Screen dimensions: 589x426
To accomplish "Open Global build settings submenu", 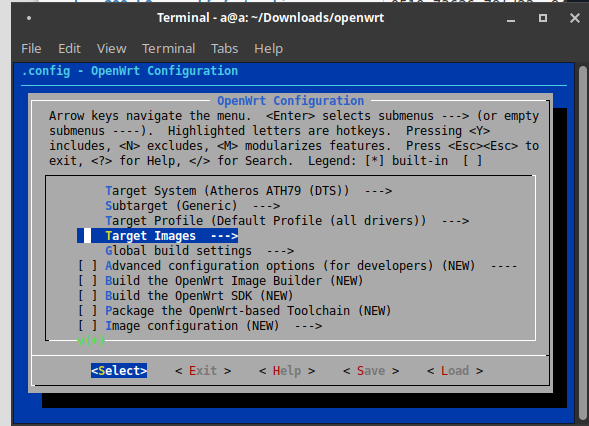I will point(199,251).
